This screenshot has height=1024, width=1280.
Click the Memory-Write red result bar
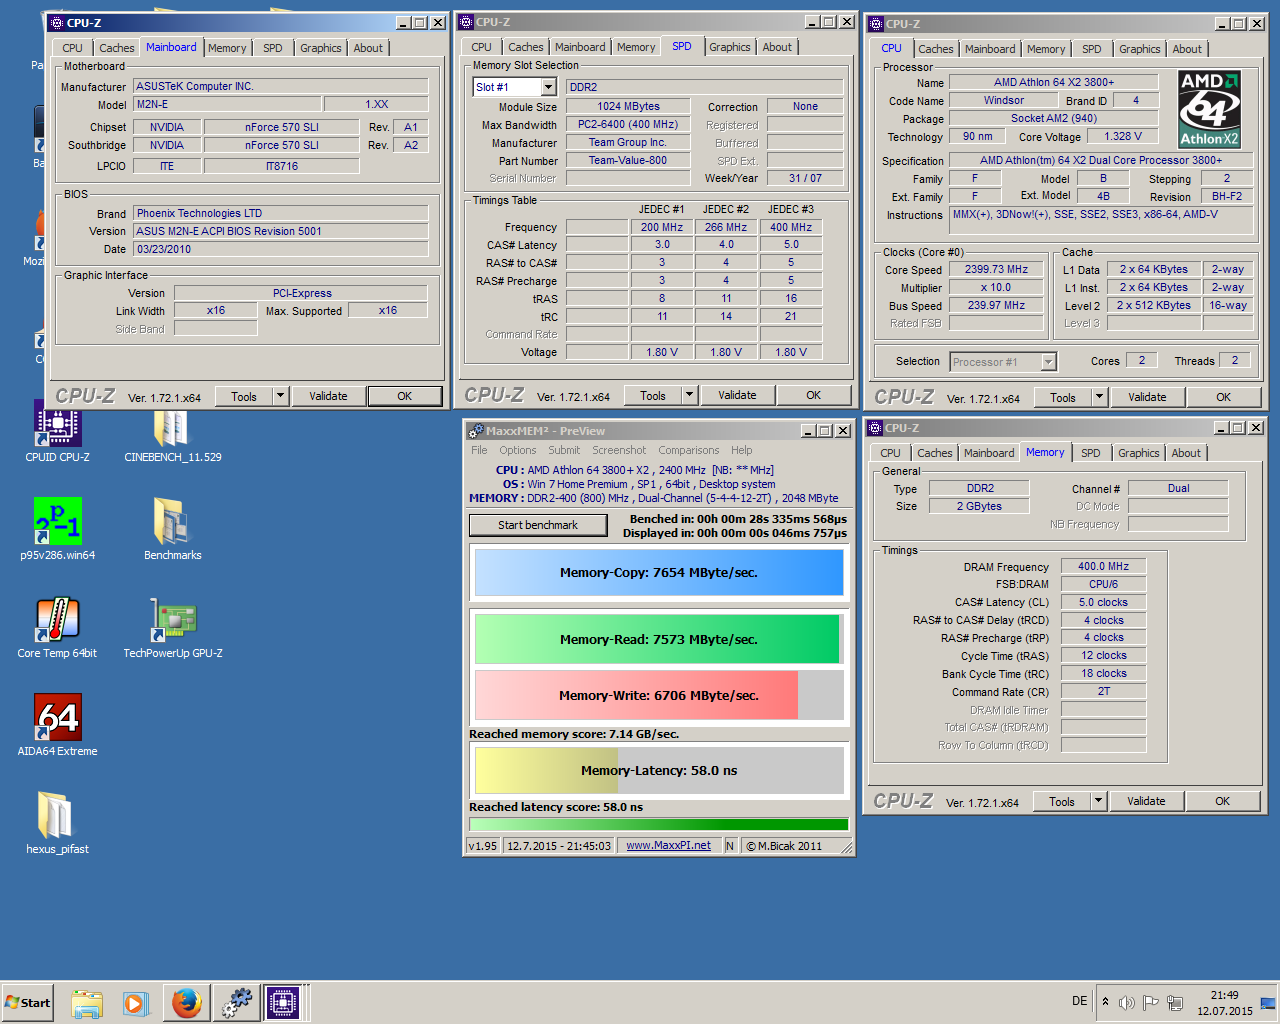tap(658, 696)
